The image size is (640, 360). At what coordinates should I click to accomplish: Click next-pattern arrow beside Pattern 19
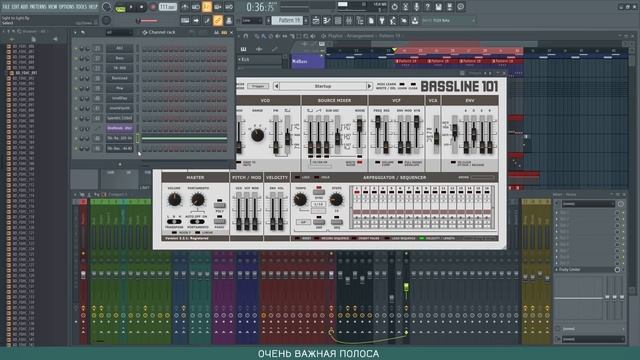pos(306,20)
